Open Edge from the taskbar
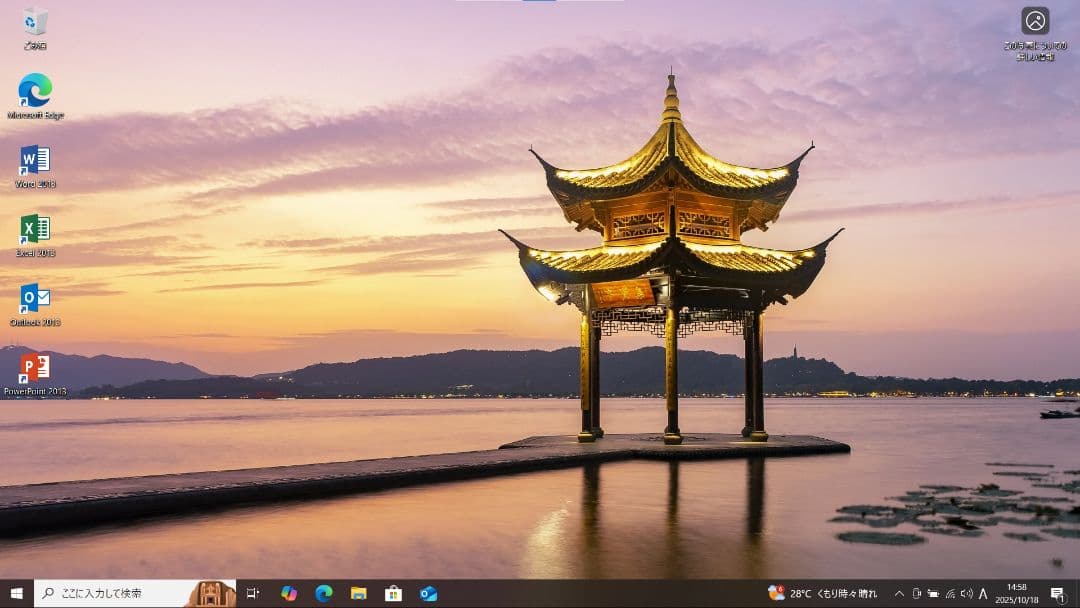The width and height of the screenshot is (1080, 608). pos(322,593)
